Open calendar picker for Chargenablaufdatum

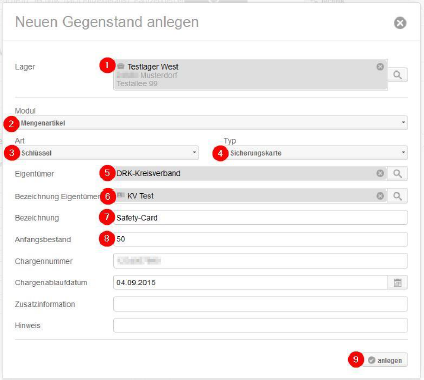click(x=397, y=283)
